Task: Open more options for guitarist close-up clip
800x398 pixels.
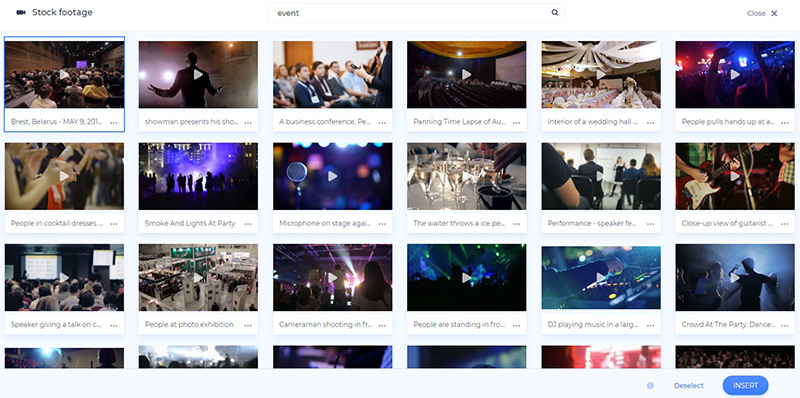Action: click(785, 223)
